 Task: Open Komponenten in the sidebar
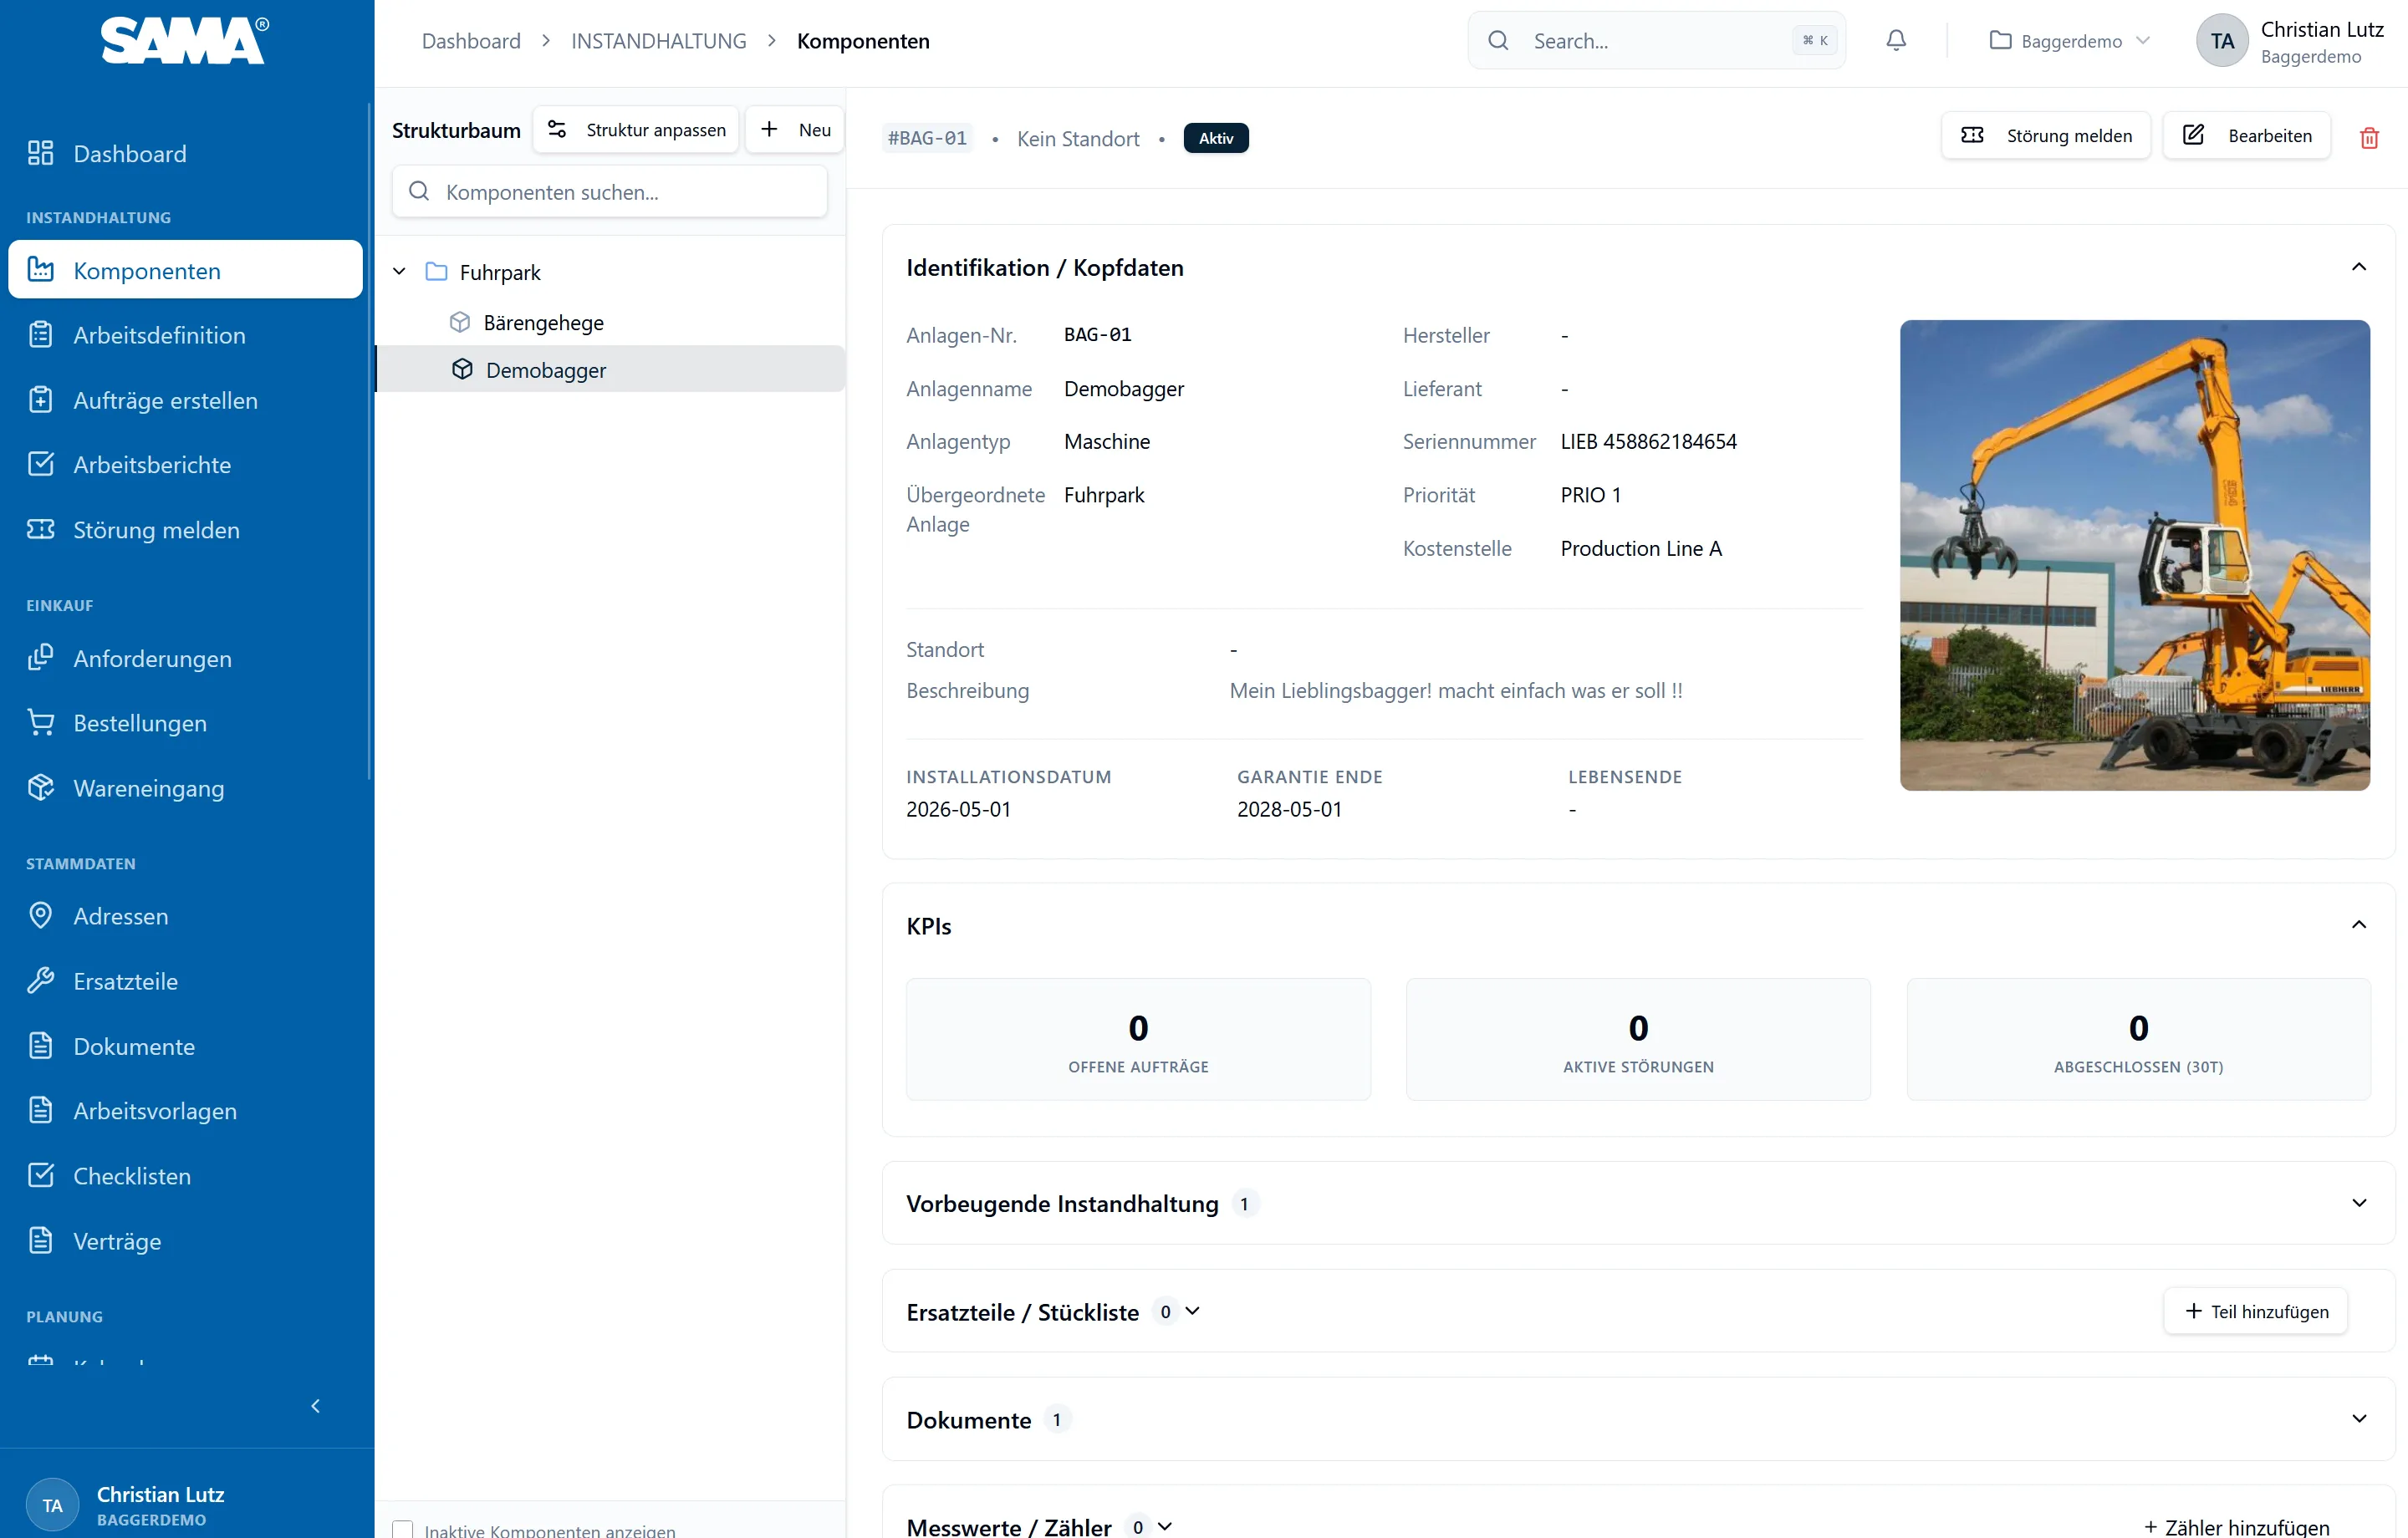click(185, 270)
